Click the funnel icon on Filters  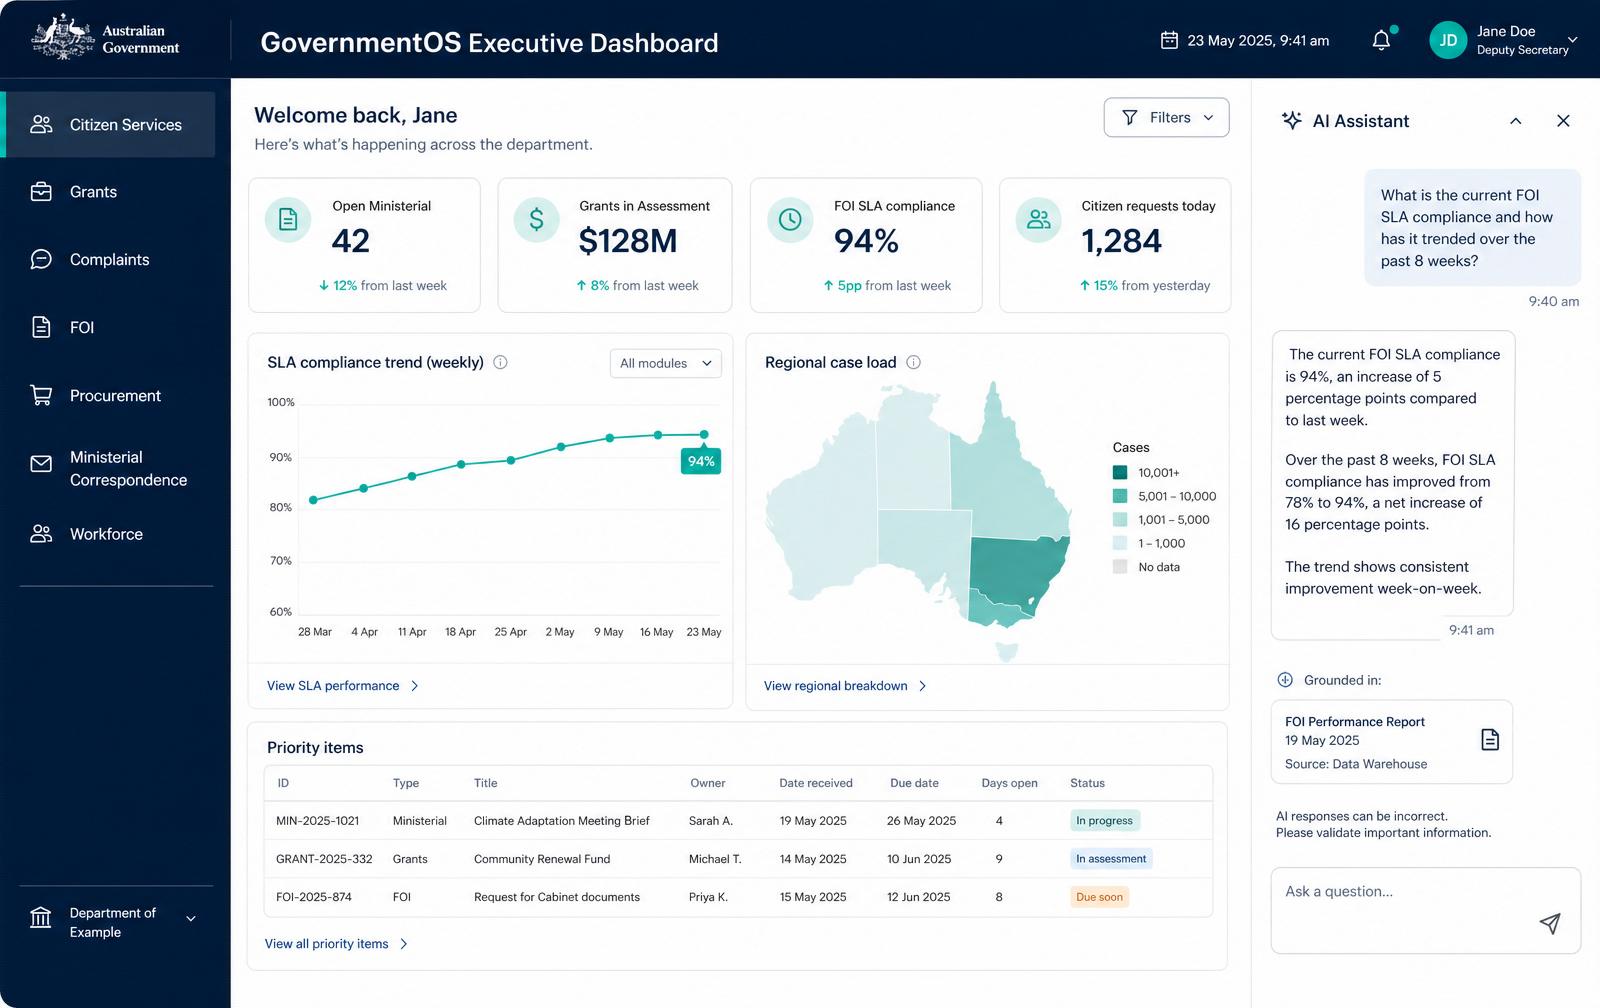[1130, 117]
